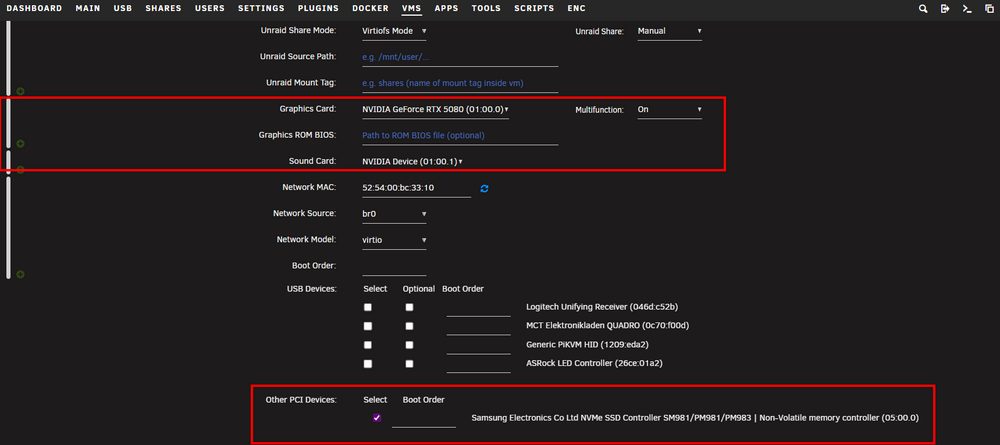Viewport: 1000px width, 445px height.
Task: Check Optional for ASRock LED Controller
Action: (409, 364)
